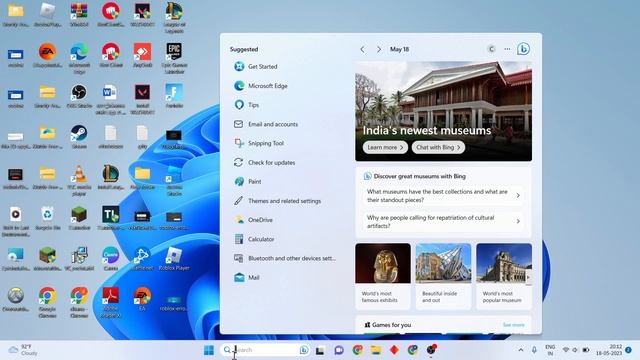
Task: Open the Chat app on the taskbar
Action: pyautogui.click(x=339, y=350)
